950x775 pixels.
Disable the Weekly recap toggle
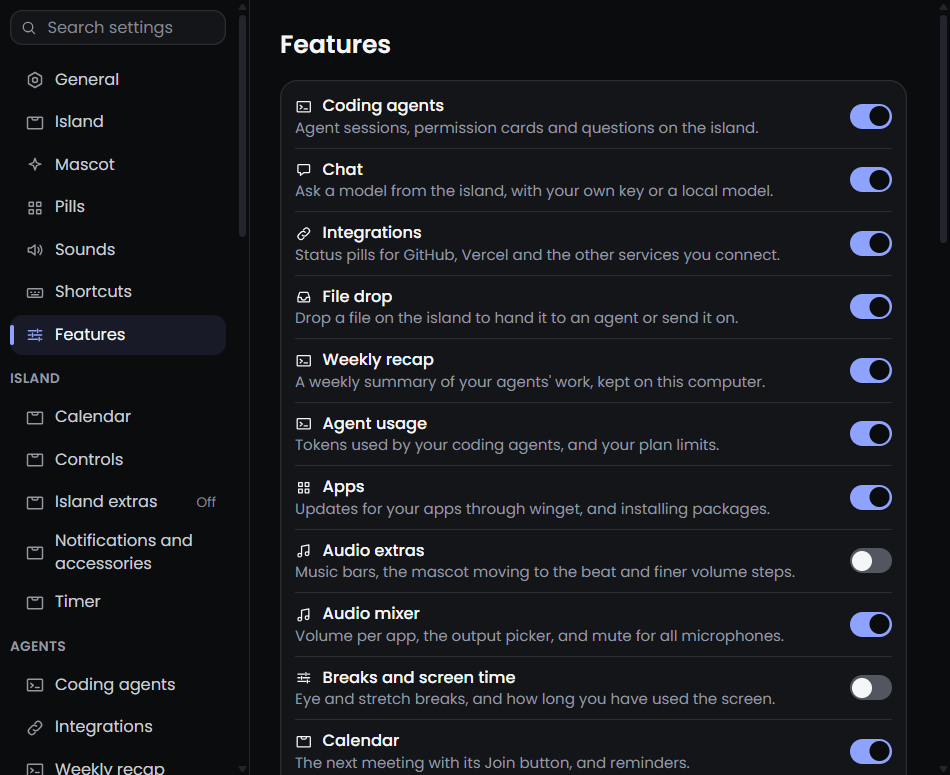click(871, 370)
